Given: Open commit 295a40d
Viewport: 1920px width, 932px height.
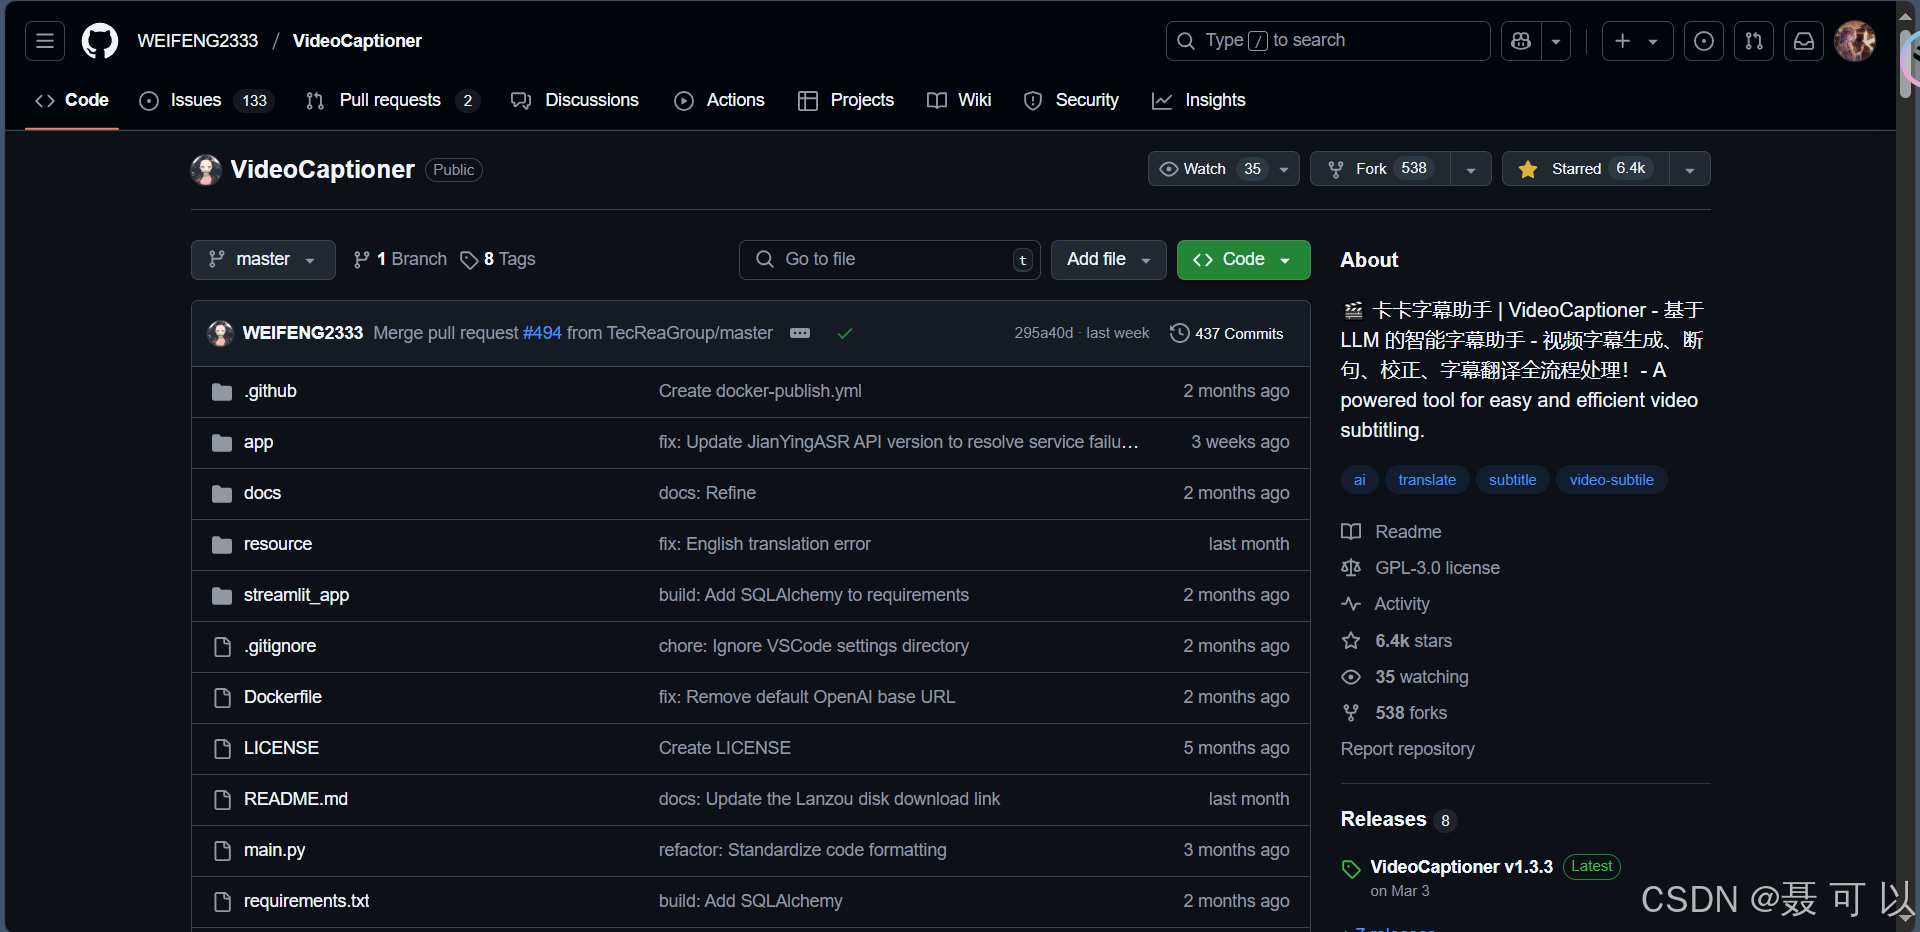Looking at the screenshot, I should [1043, 333].
